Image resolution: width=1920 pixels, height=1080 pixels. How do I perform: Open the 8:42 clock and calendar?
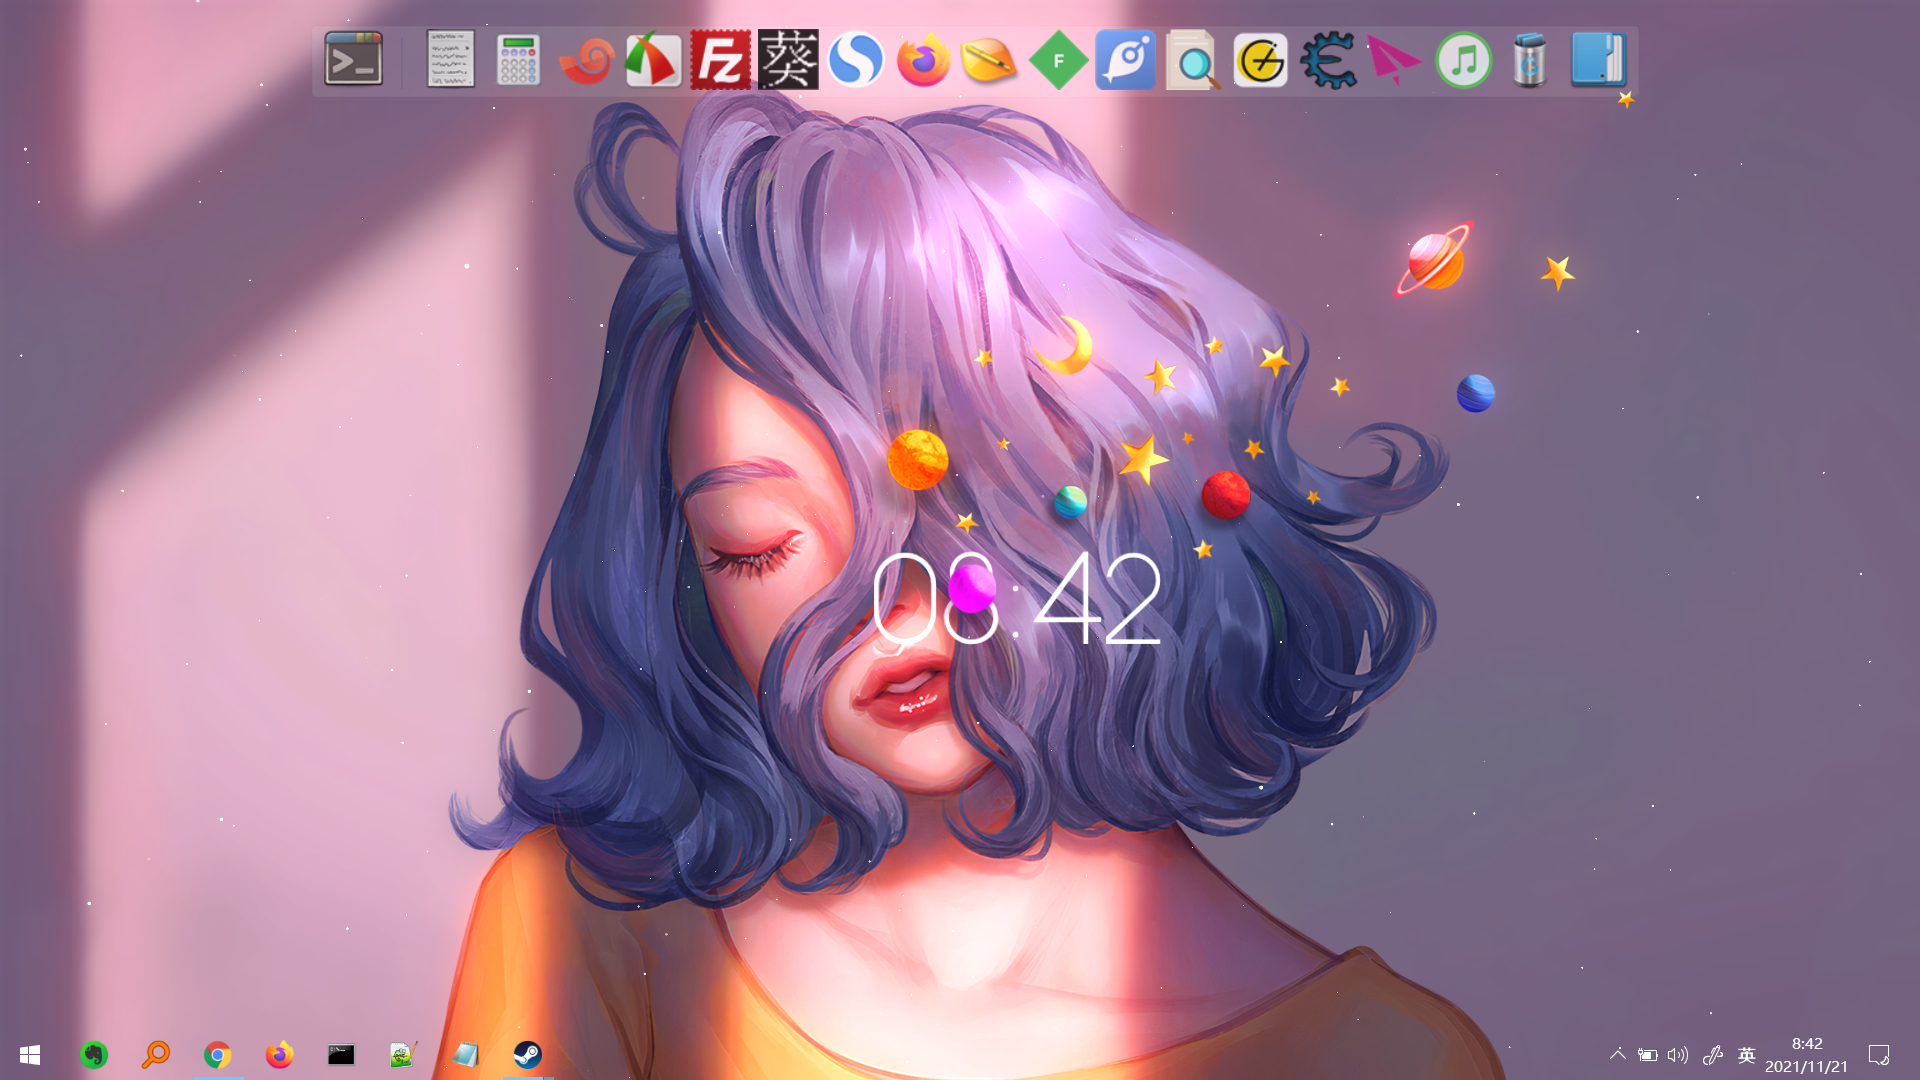point(1807,1055)
